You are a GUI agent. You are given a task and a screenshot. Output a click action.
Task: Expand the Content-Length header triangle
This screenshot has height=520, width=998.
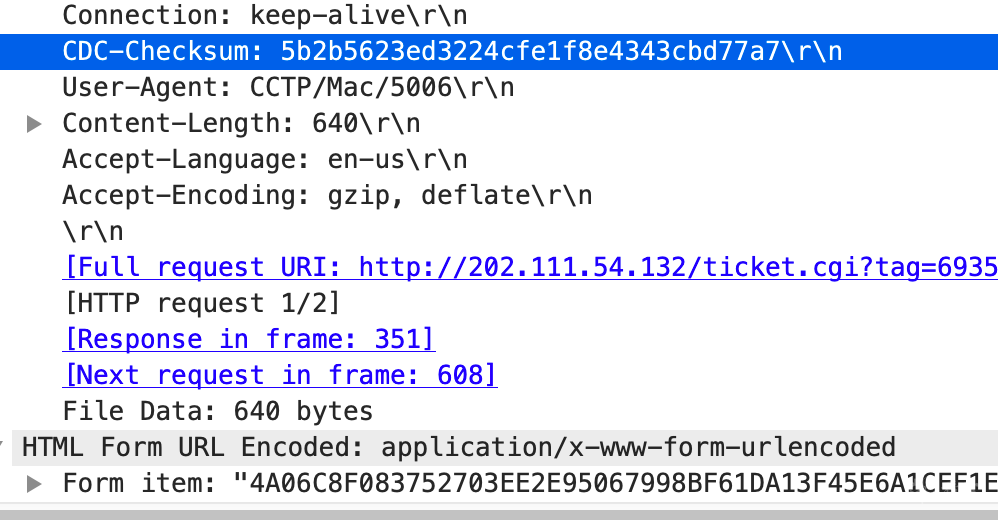coord(34,124)
